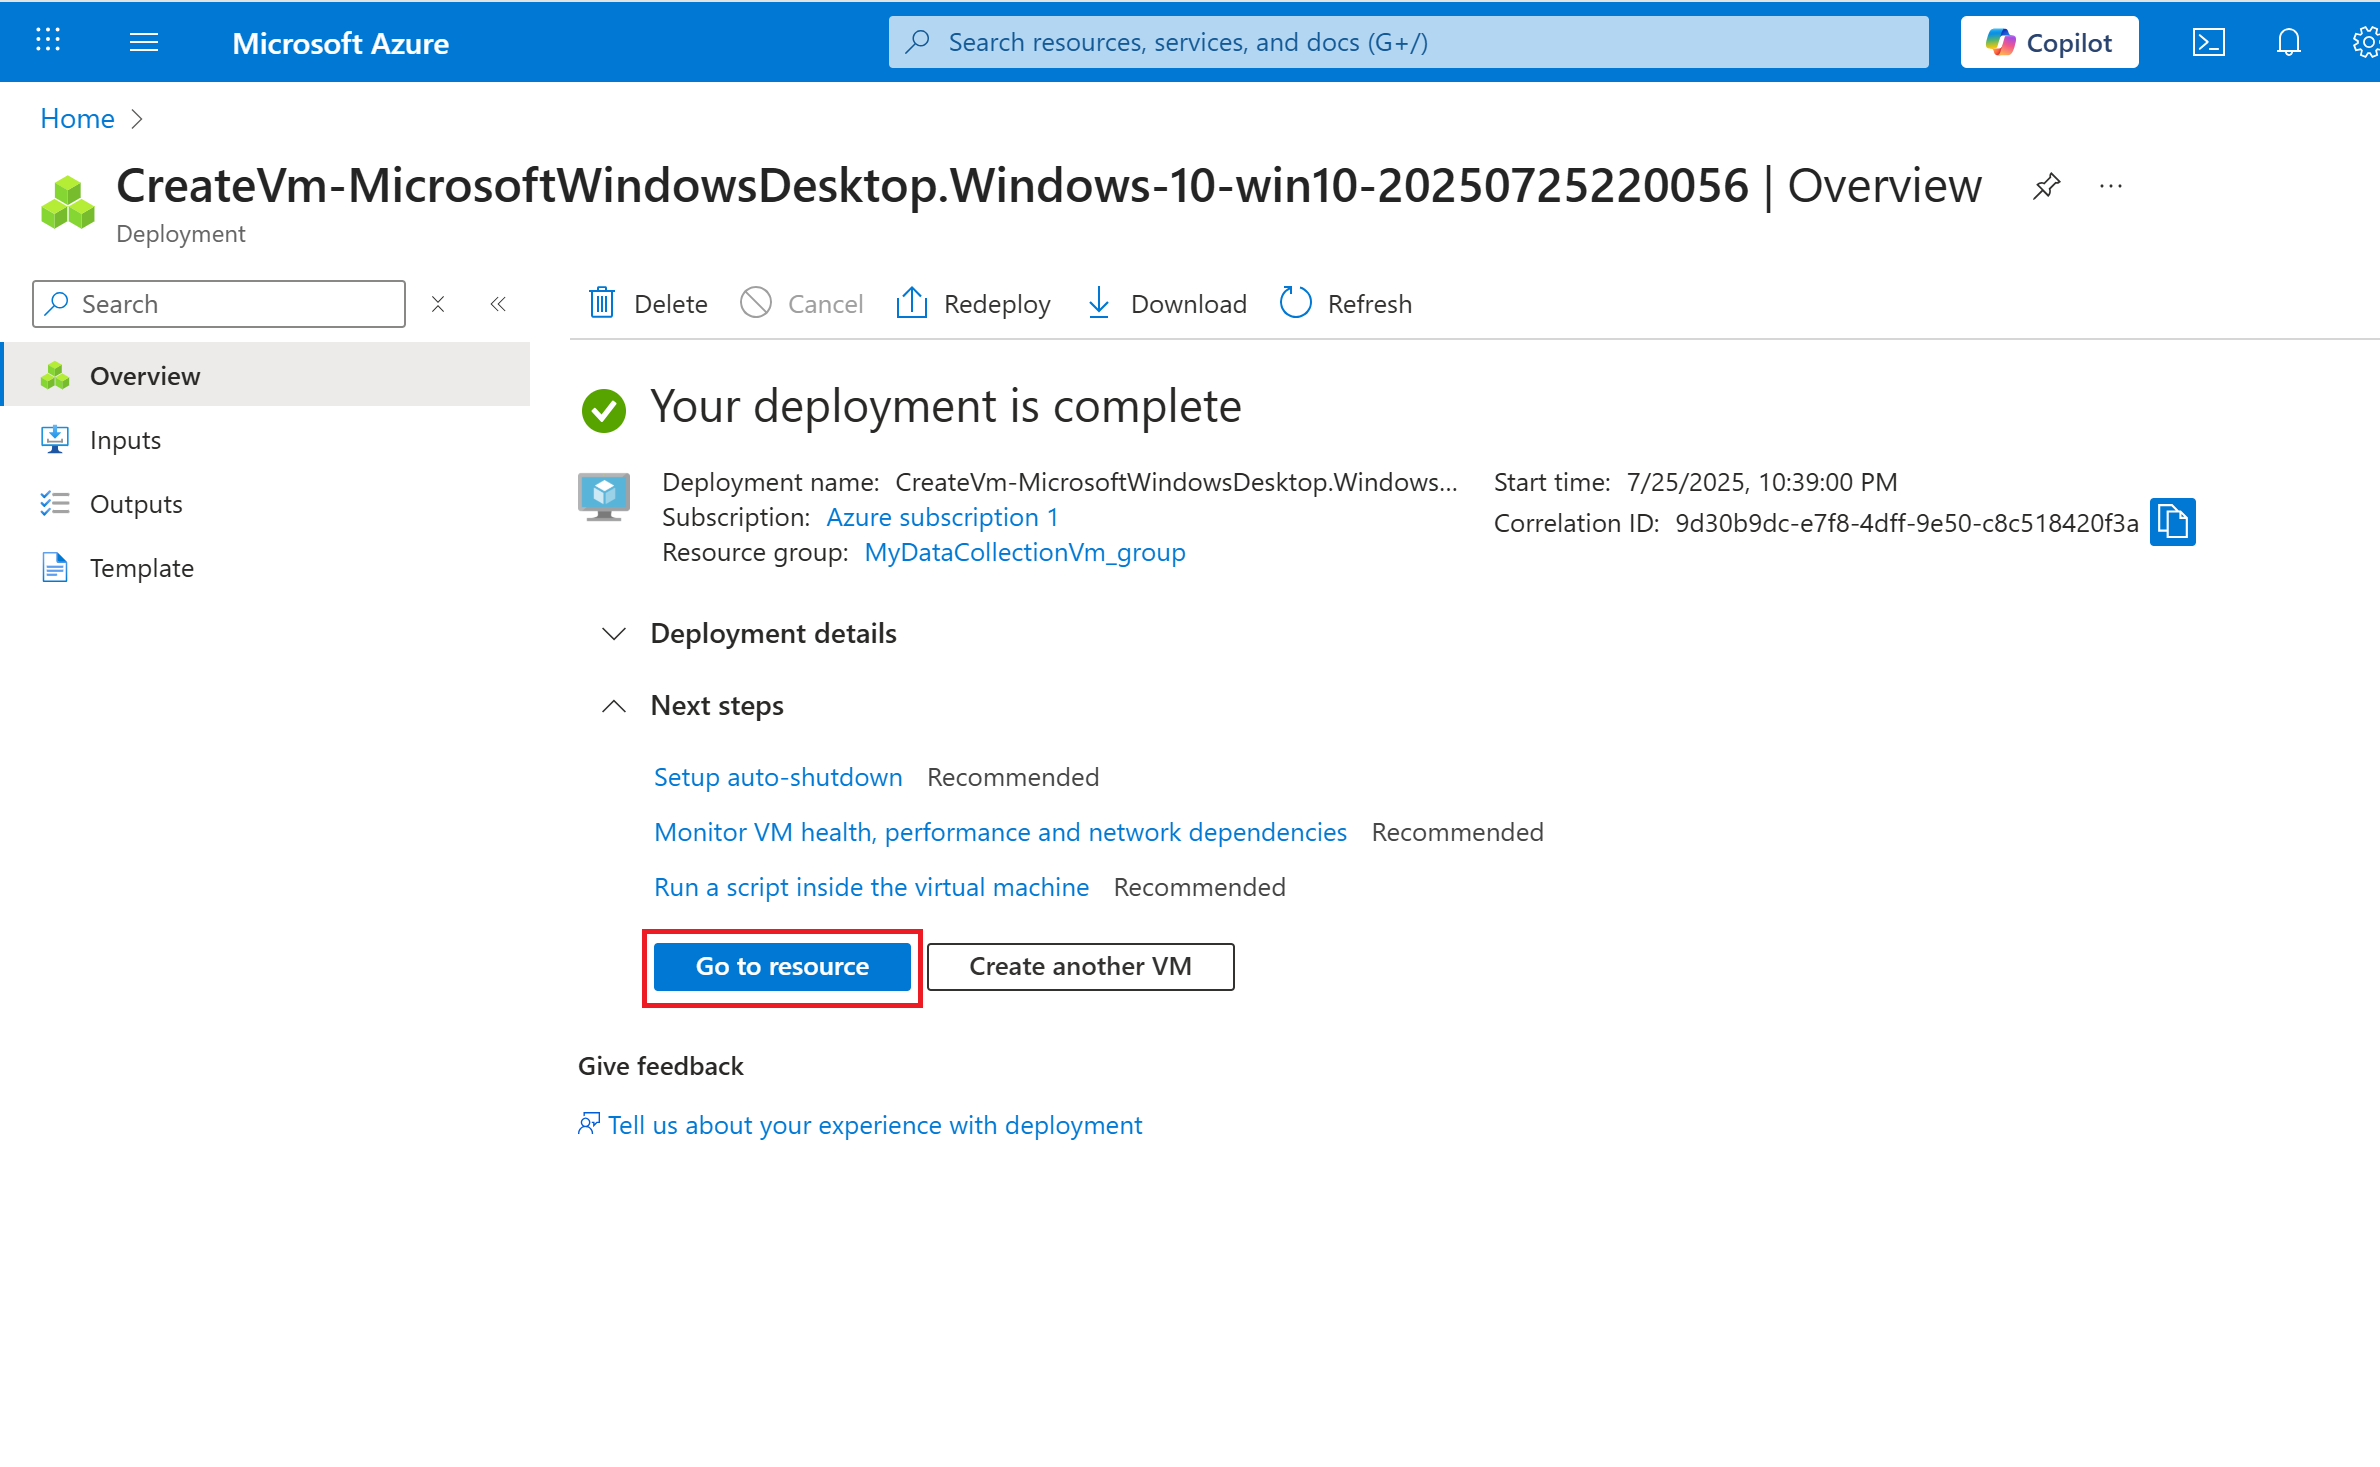Copy the Correlation ID
The height and width of the screenshot is (1467, 2380).
(x=2172, y=522)
